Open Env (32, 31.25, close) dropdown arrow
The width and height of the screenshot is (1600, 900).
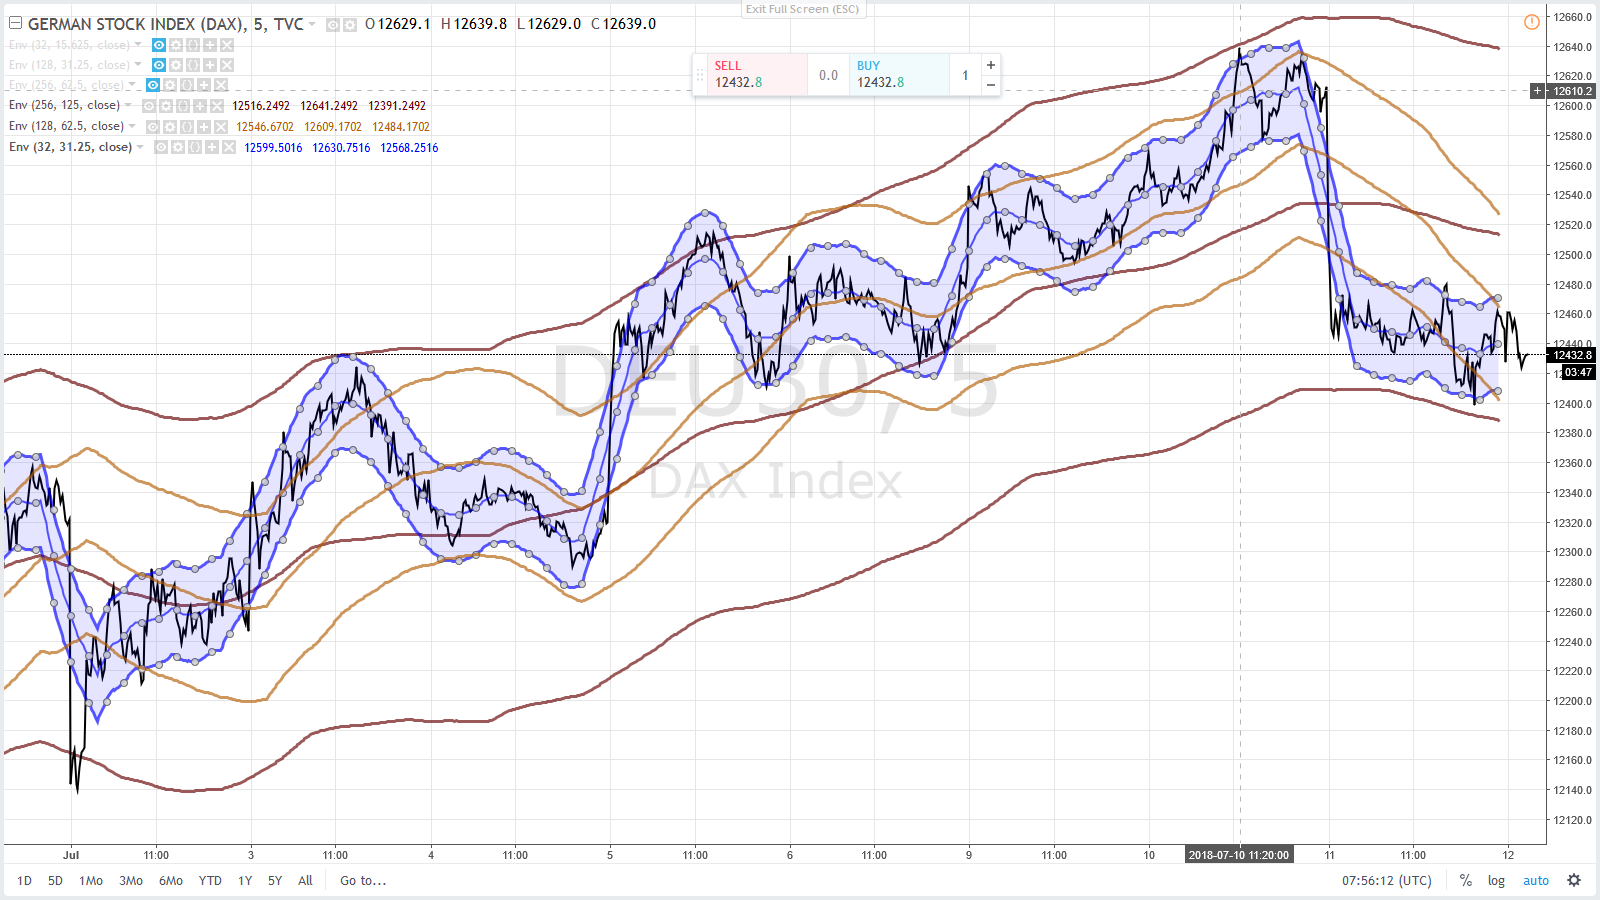click(x=140, y=147)
